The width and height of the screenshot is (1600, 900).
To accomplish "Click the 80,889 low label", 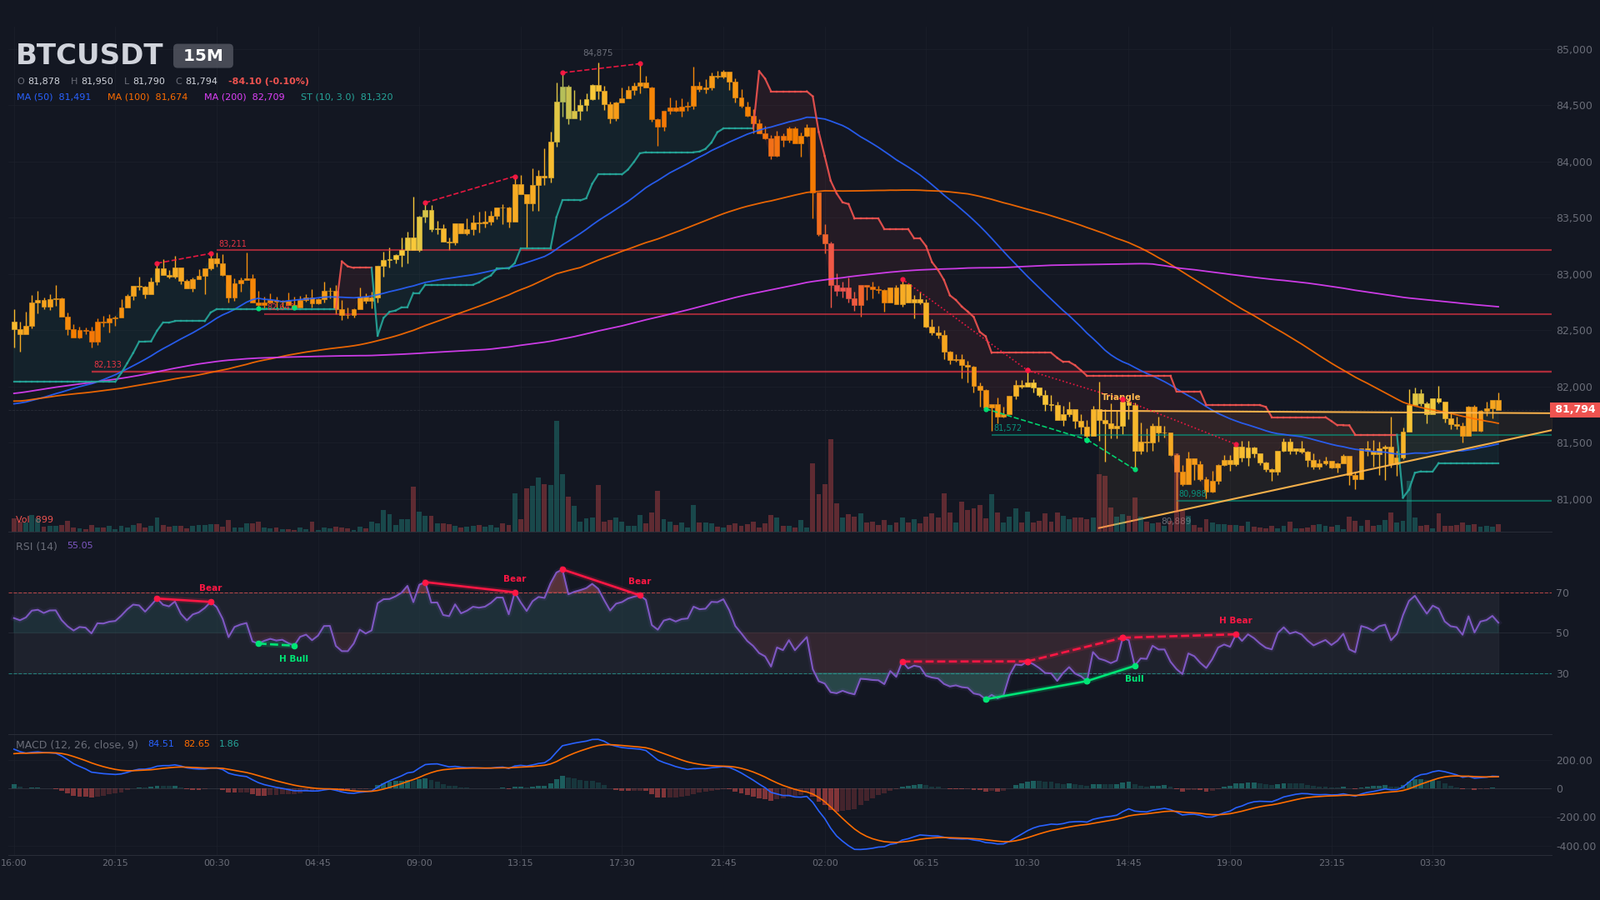I will click(1176, 521).
